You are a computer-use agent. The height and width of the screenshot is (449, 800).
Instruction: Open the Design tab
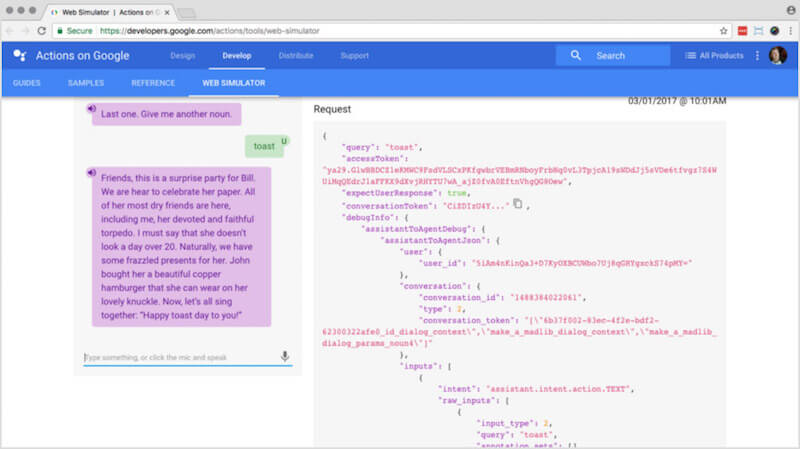pyautogui.click(x=183, y=55)
